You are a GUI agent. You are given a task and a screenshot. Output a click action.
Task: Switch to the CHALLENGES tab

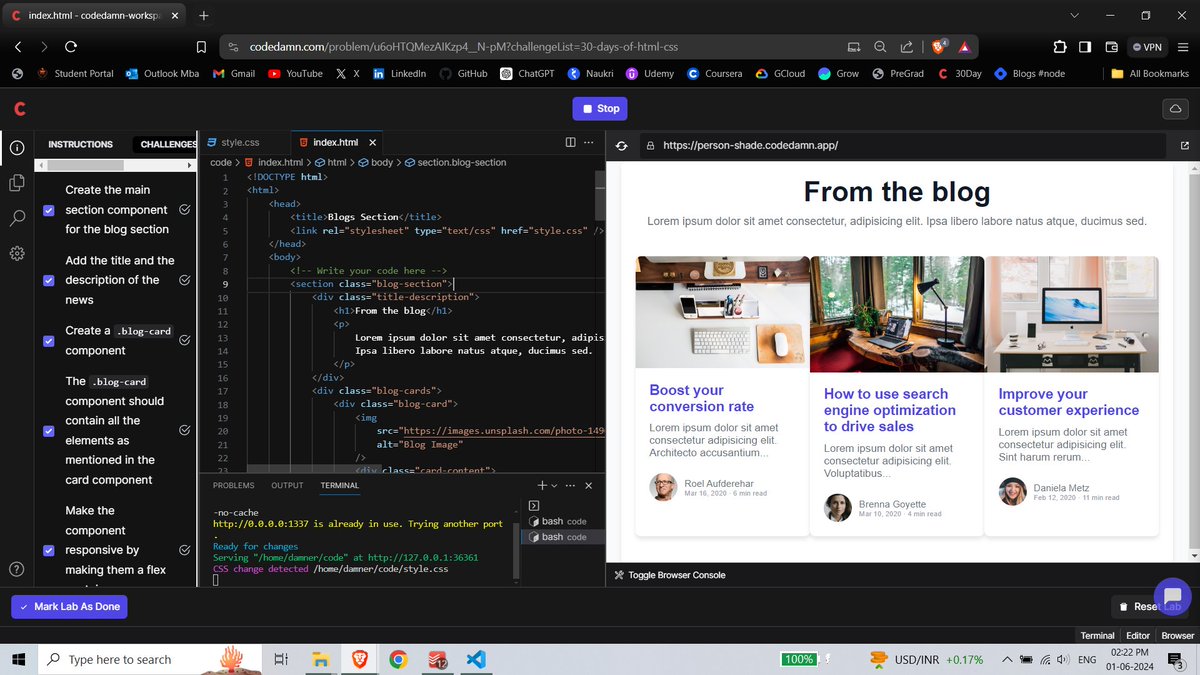pos(168,144)
